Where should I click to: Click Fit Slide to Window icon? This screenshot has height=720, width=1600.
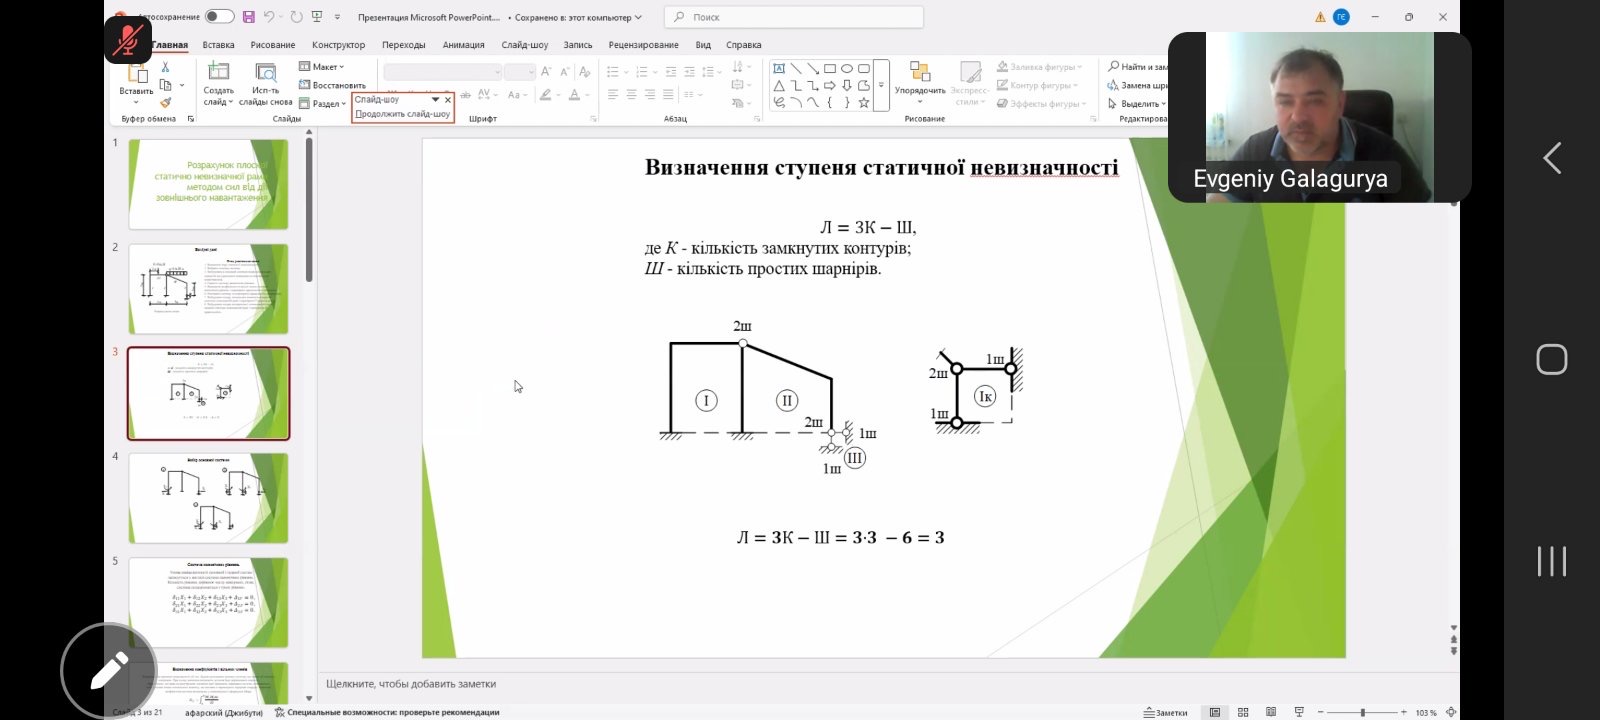coord(1451,712)
